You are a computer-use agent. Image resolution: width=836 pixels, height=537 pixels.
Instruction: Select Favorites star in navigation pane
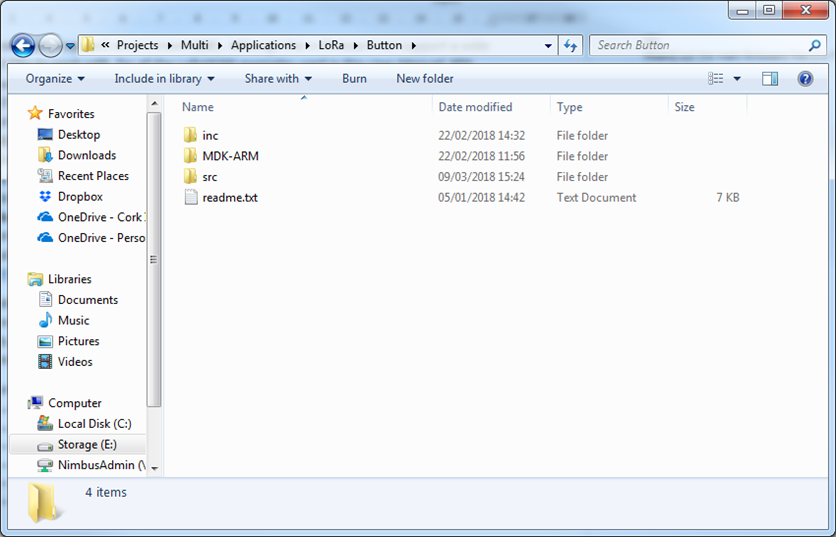[x=35, y=113]
